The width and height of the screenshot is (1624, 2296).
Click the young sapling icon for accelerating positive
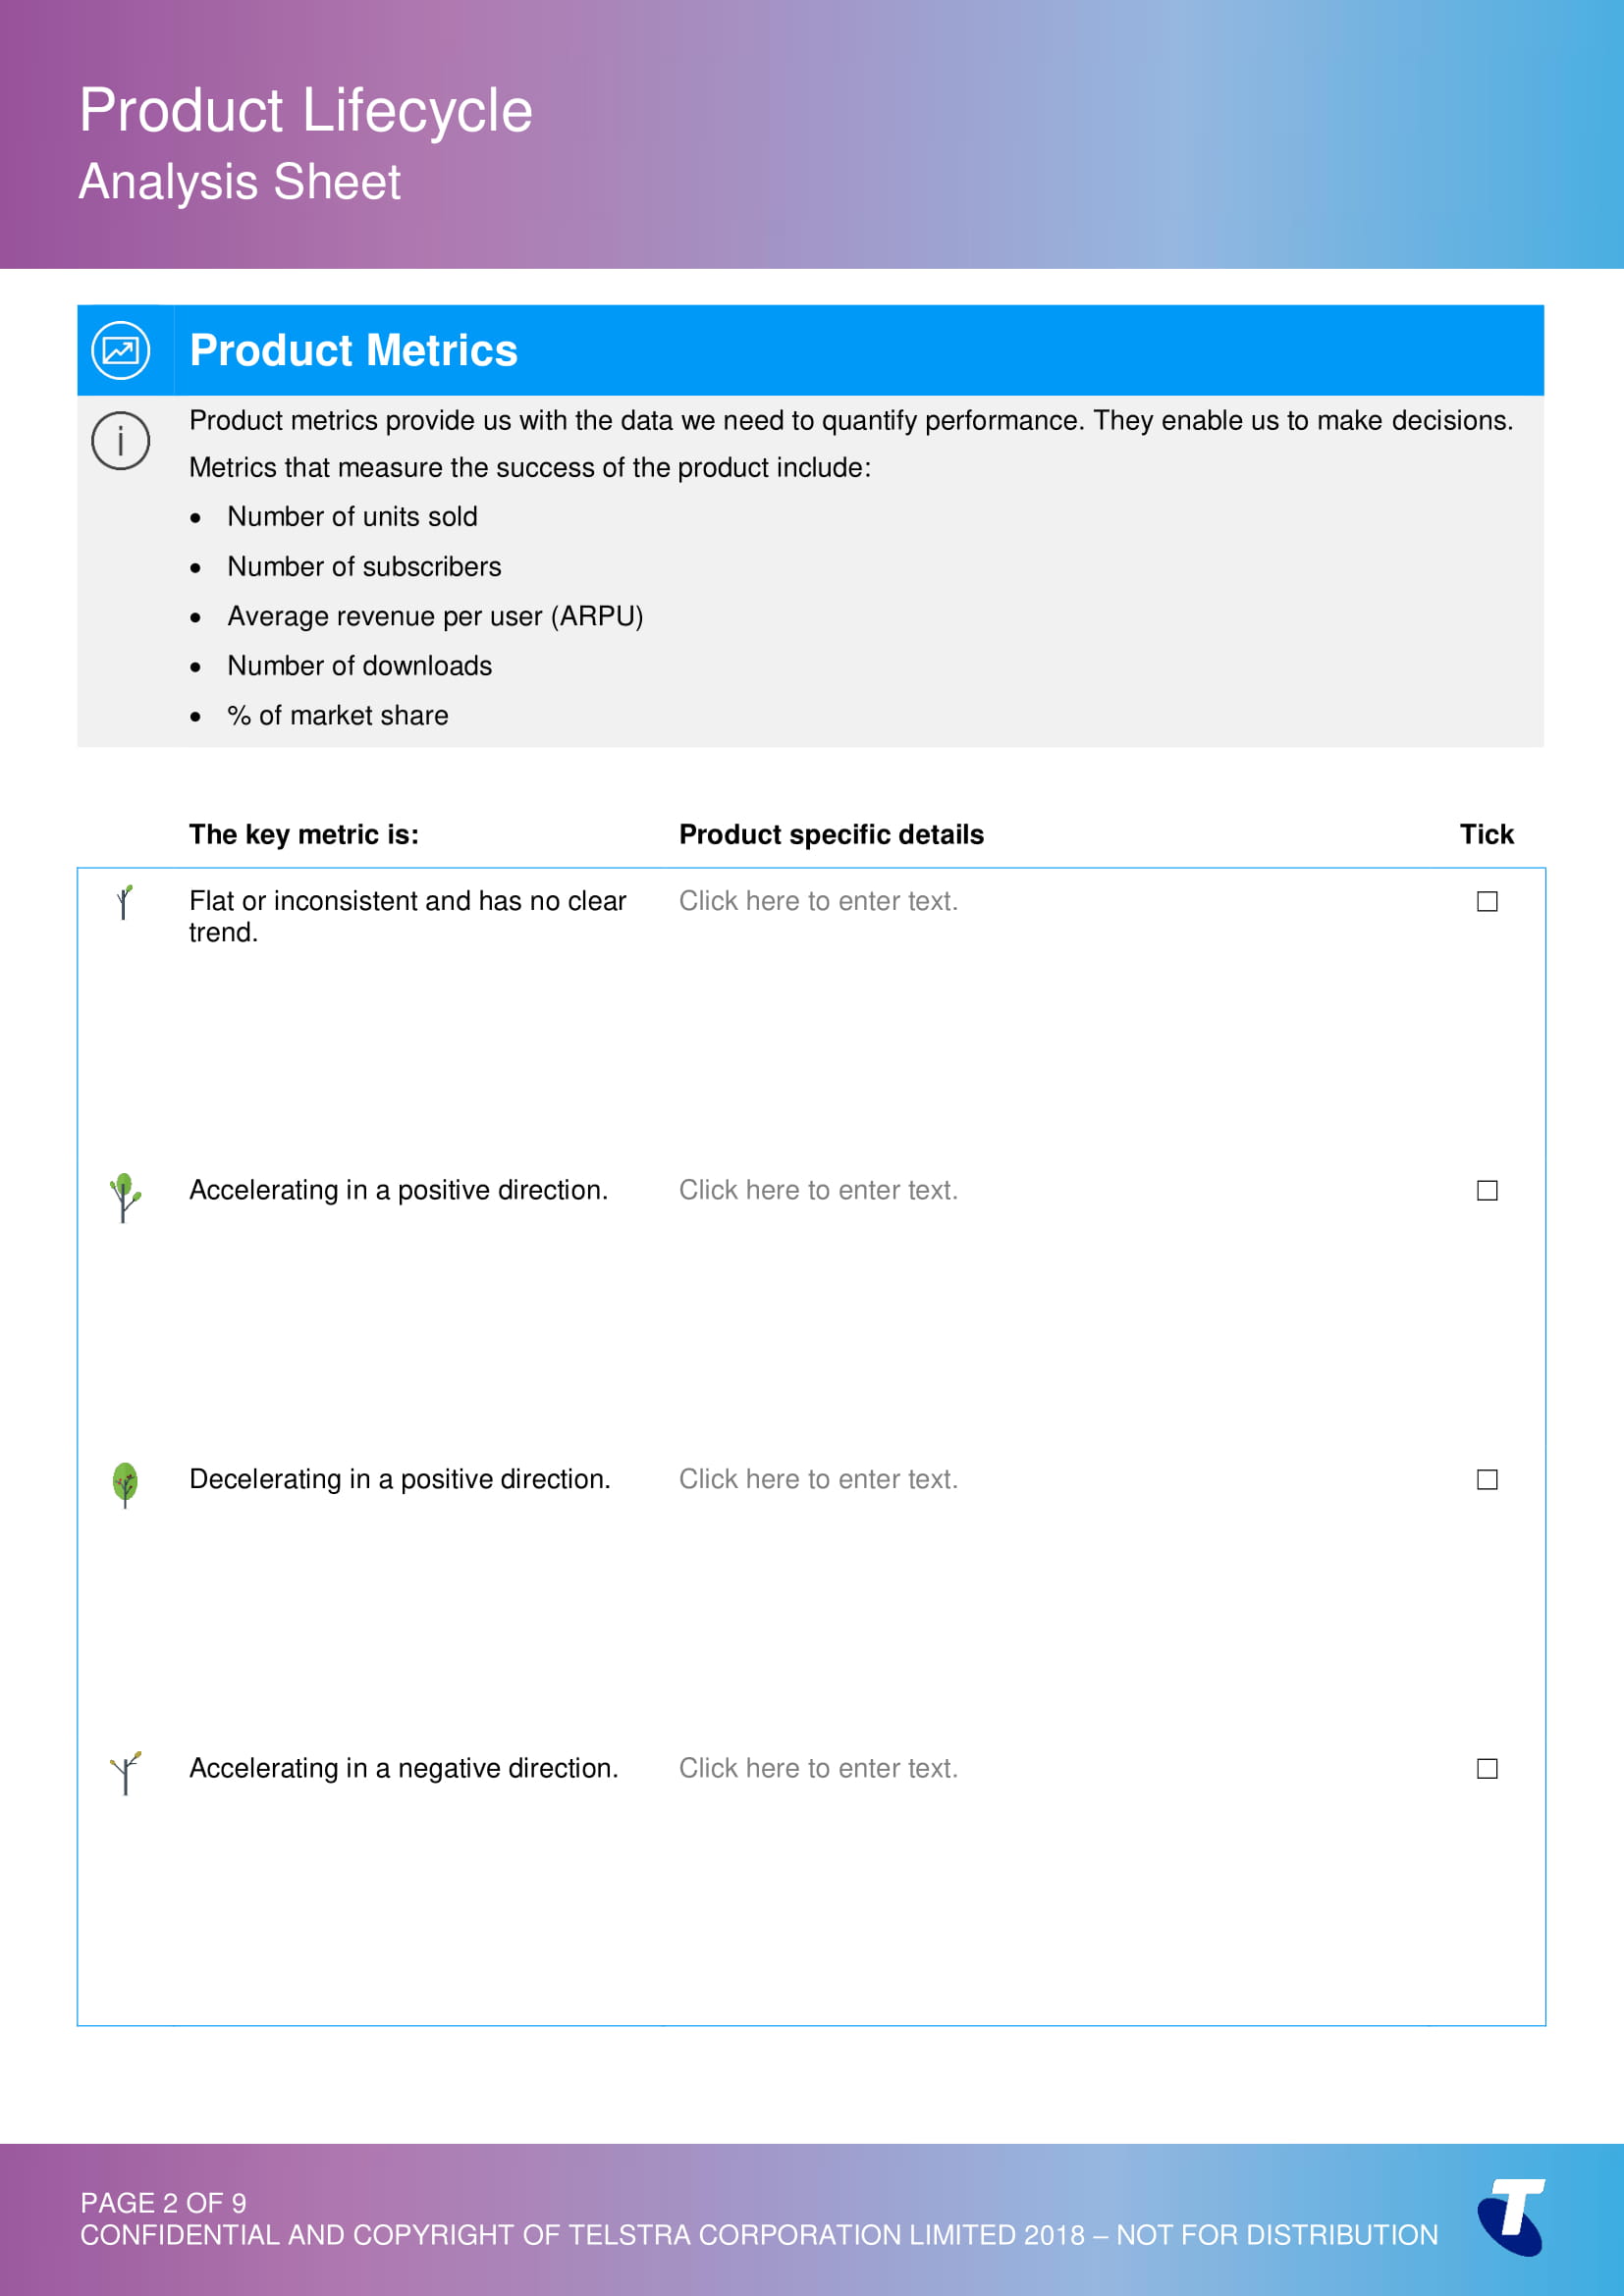pyautogui.click(x=124, y=1197)
